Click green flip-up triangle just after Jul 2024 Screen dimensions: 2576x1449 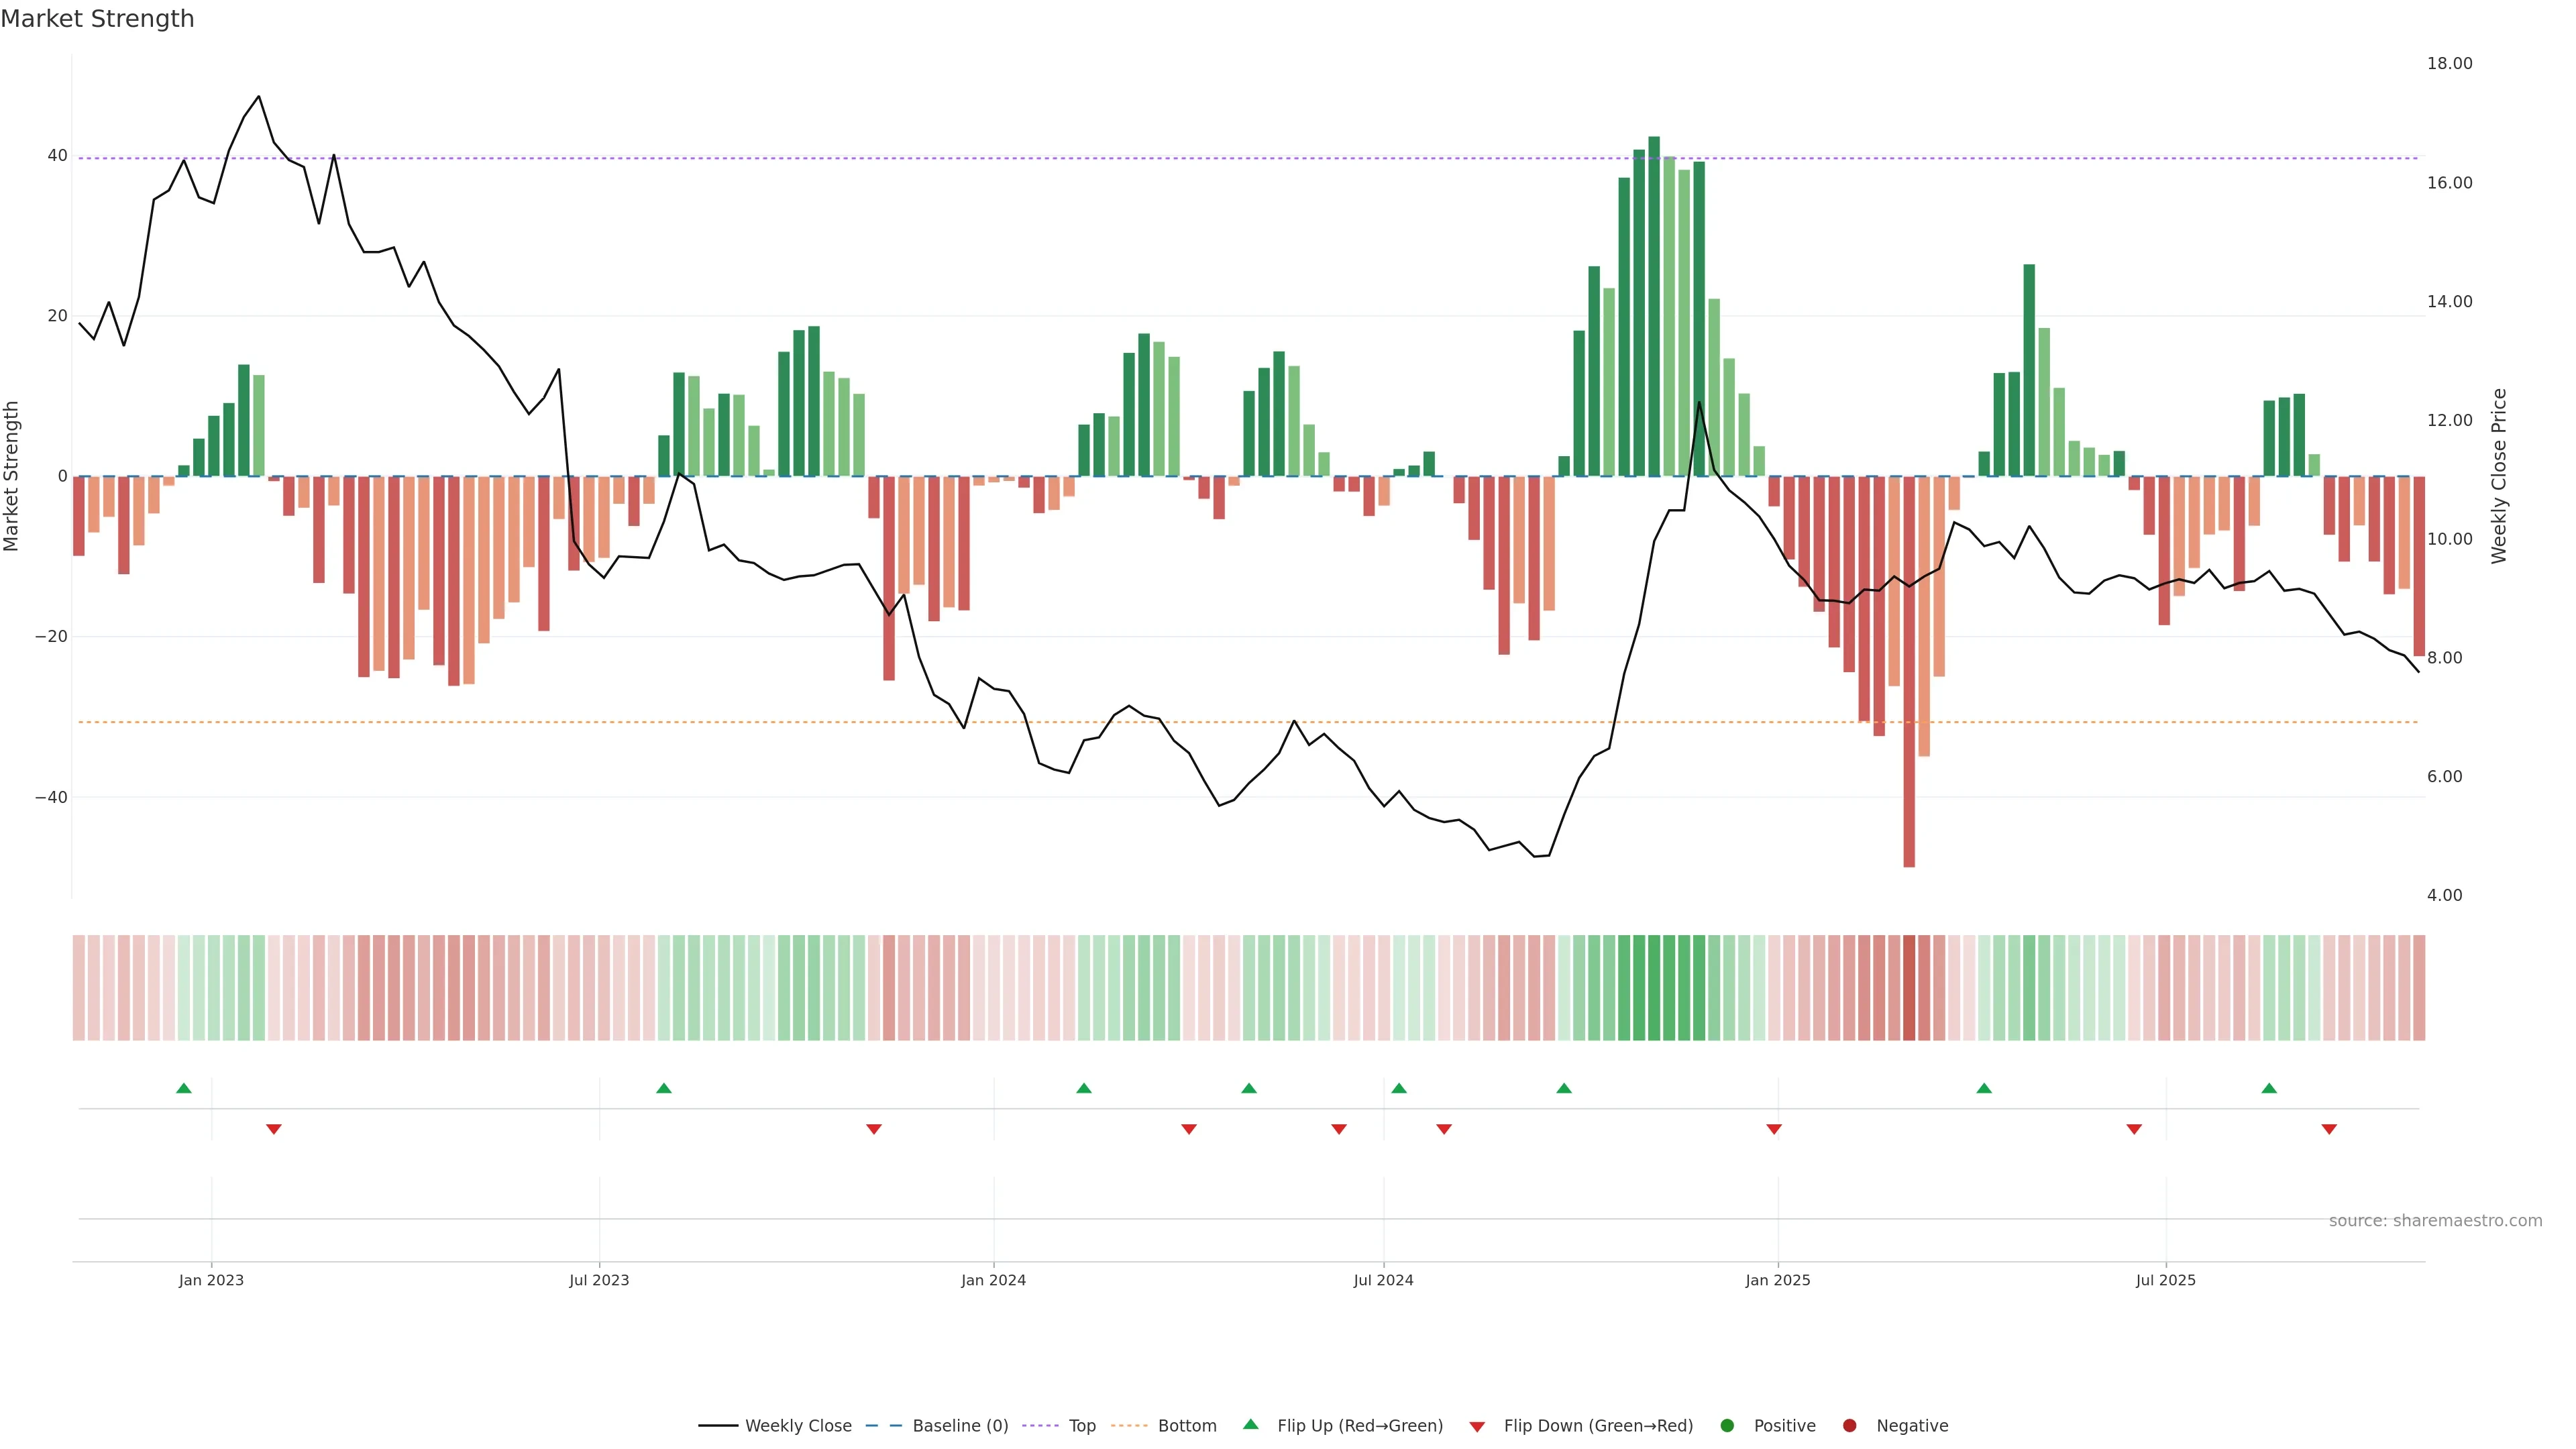(x=1399, y=1088)
